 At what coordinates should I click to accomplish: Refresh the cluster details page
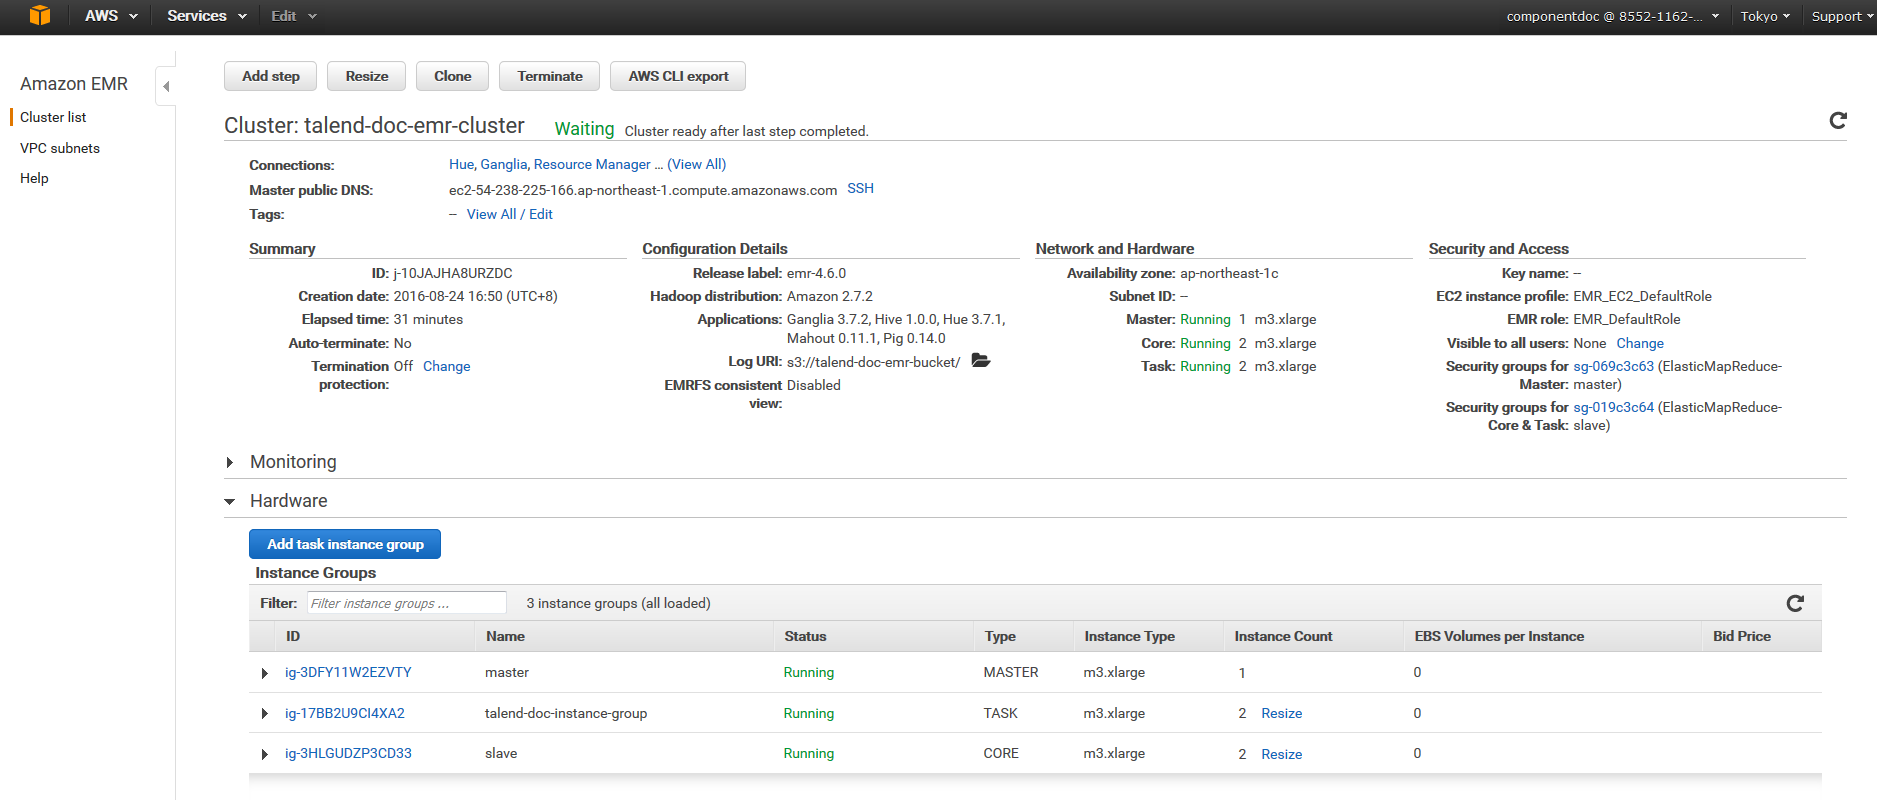pyautogui.click(x=1837, y=121)
